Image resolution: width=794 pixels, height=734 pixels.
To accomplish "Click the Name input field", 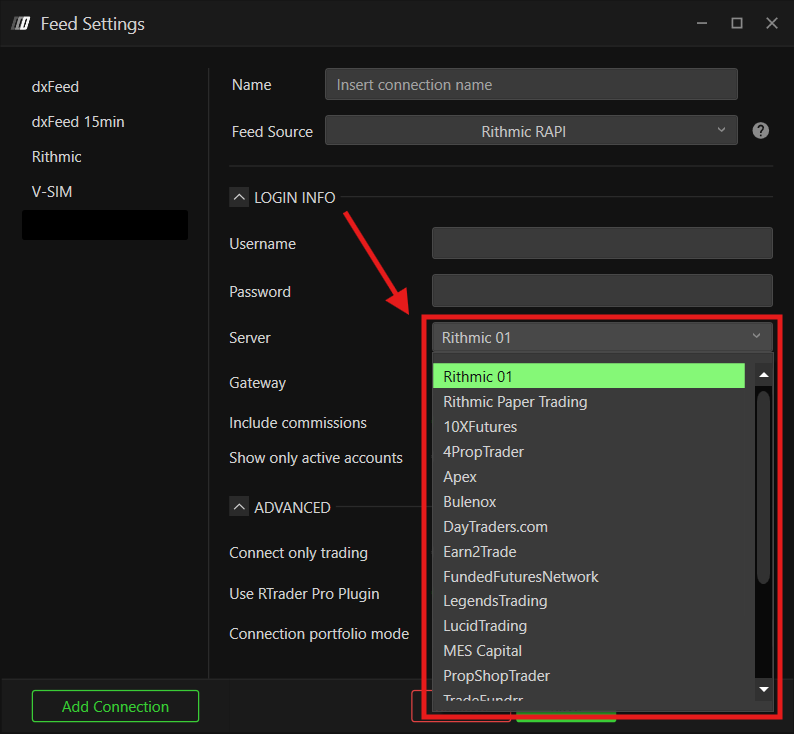I will tap(531, 84).
